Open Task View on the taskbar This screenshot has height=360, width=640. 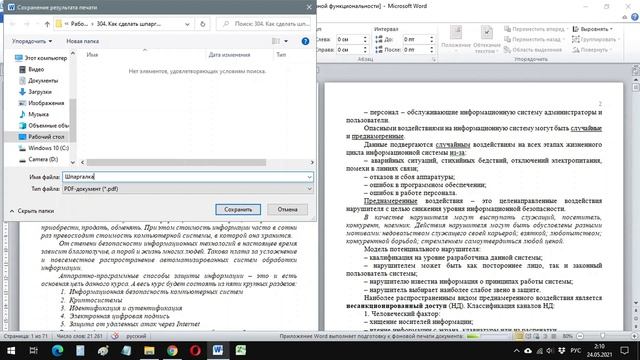[x=34, y=351]
